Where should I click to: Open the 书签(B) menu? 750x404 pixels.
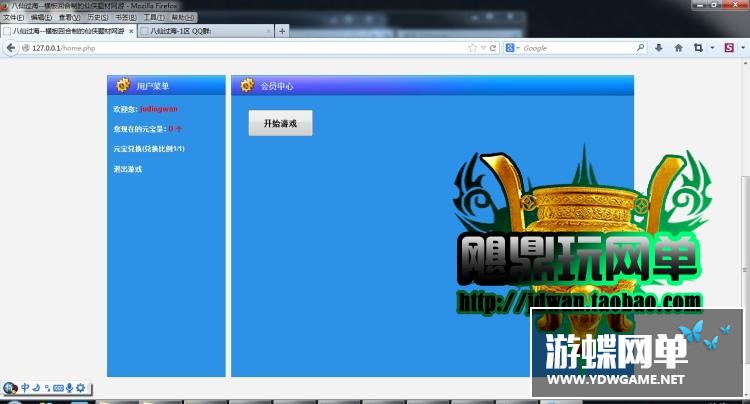(x=126, y=17)
